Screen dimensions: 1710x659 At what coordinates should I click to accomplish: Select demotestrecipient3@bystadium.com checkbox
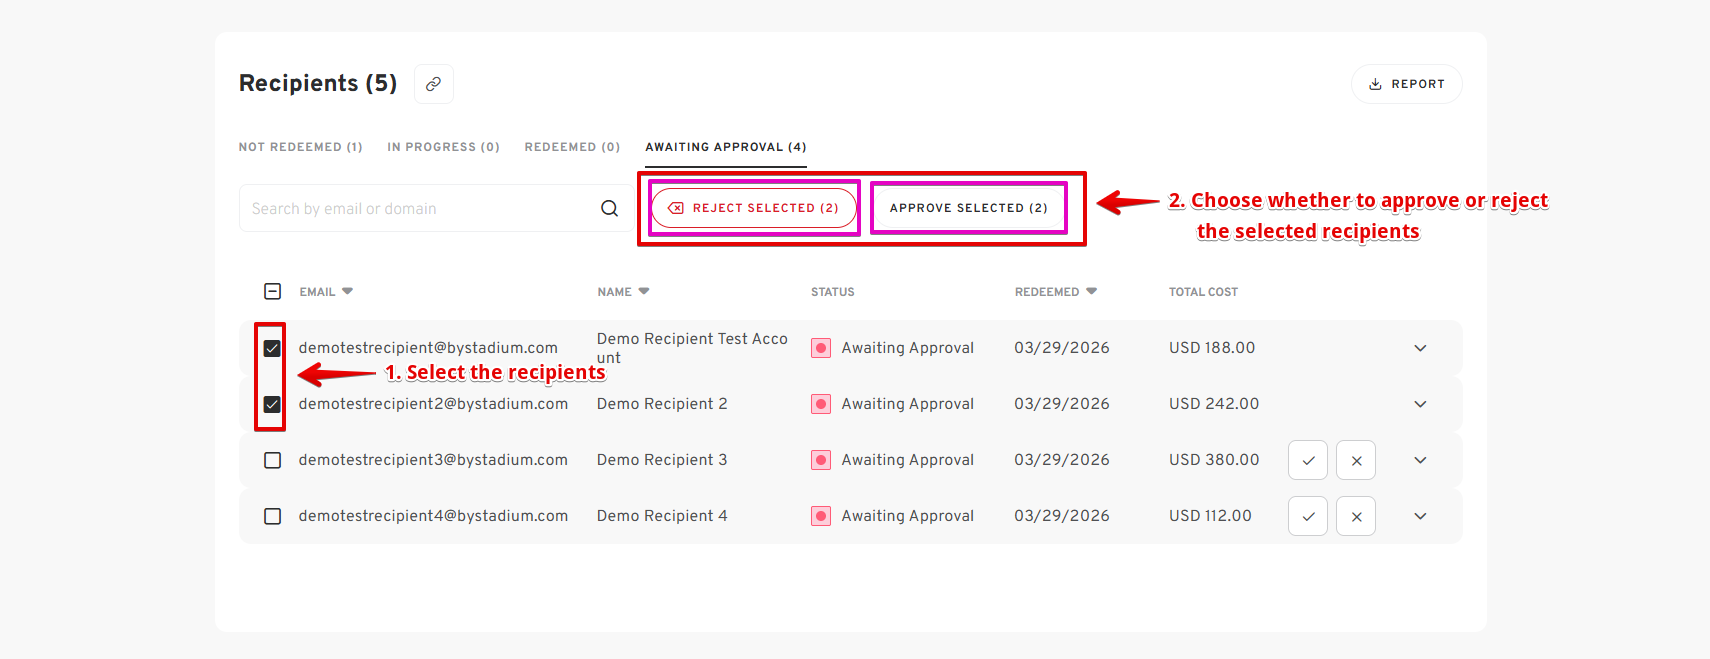point(272,460)
